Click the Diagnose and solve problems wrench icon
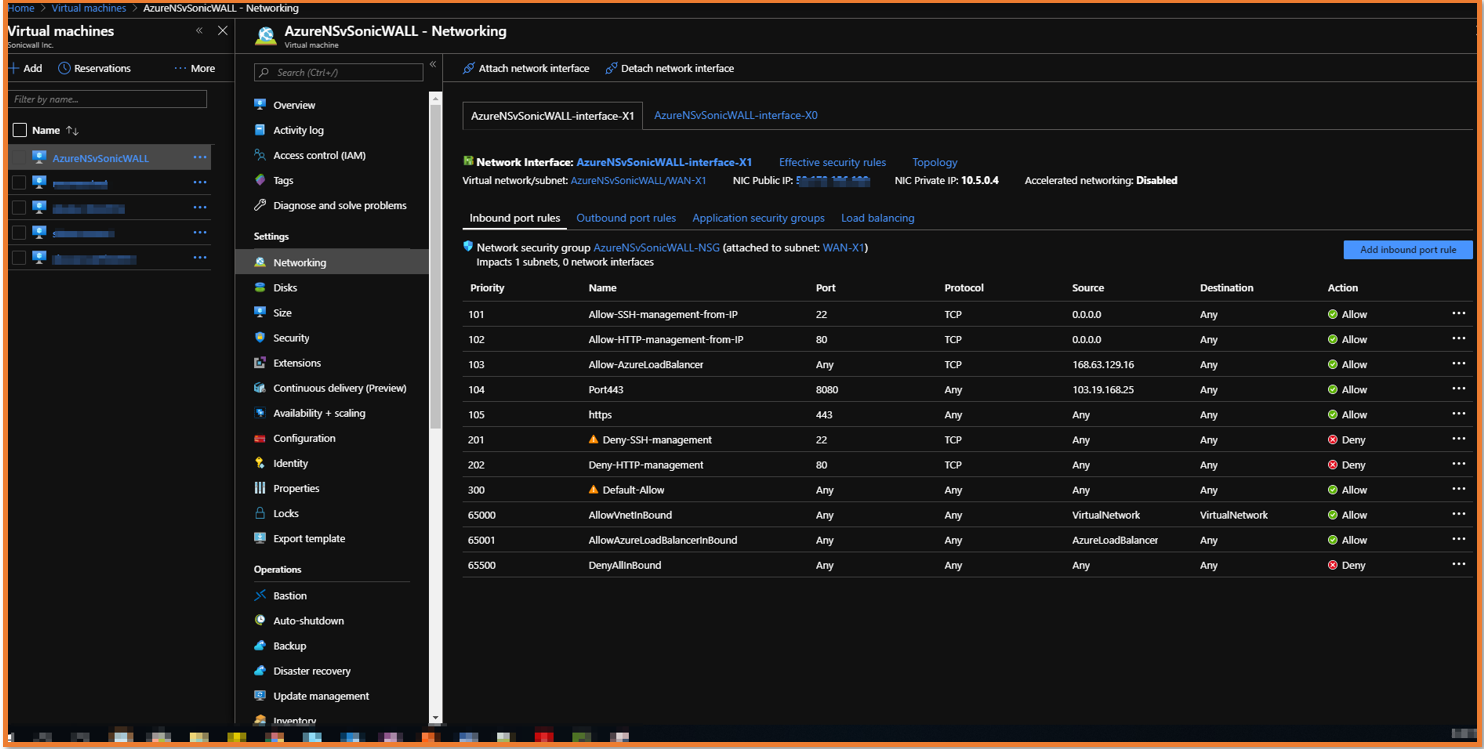 click(260, 205)
